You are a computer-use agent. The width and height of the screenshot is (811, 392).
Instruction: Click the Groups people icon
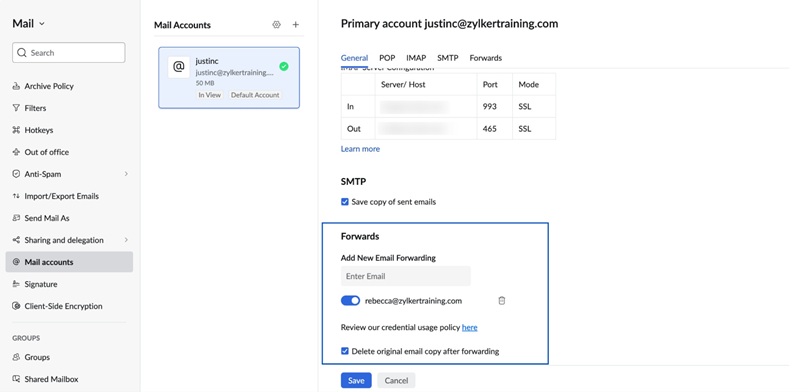coord(16,357)
